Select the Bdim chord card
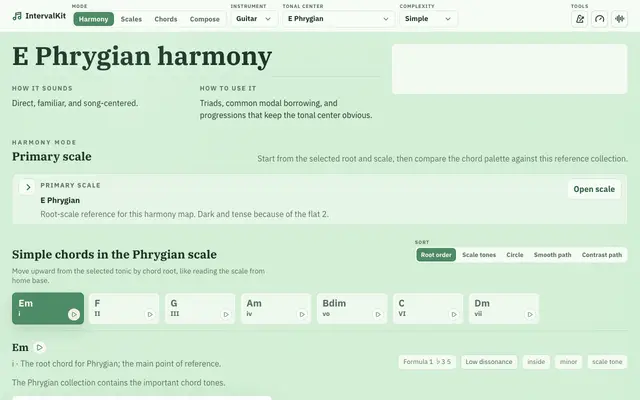 352,309
